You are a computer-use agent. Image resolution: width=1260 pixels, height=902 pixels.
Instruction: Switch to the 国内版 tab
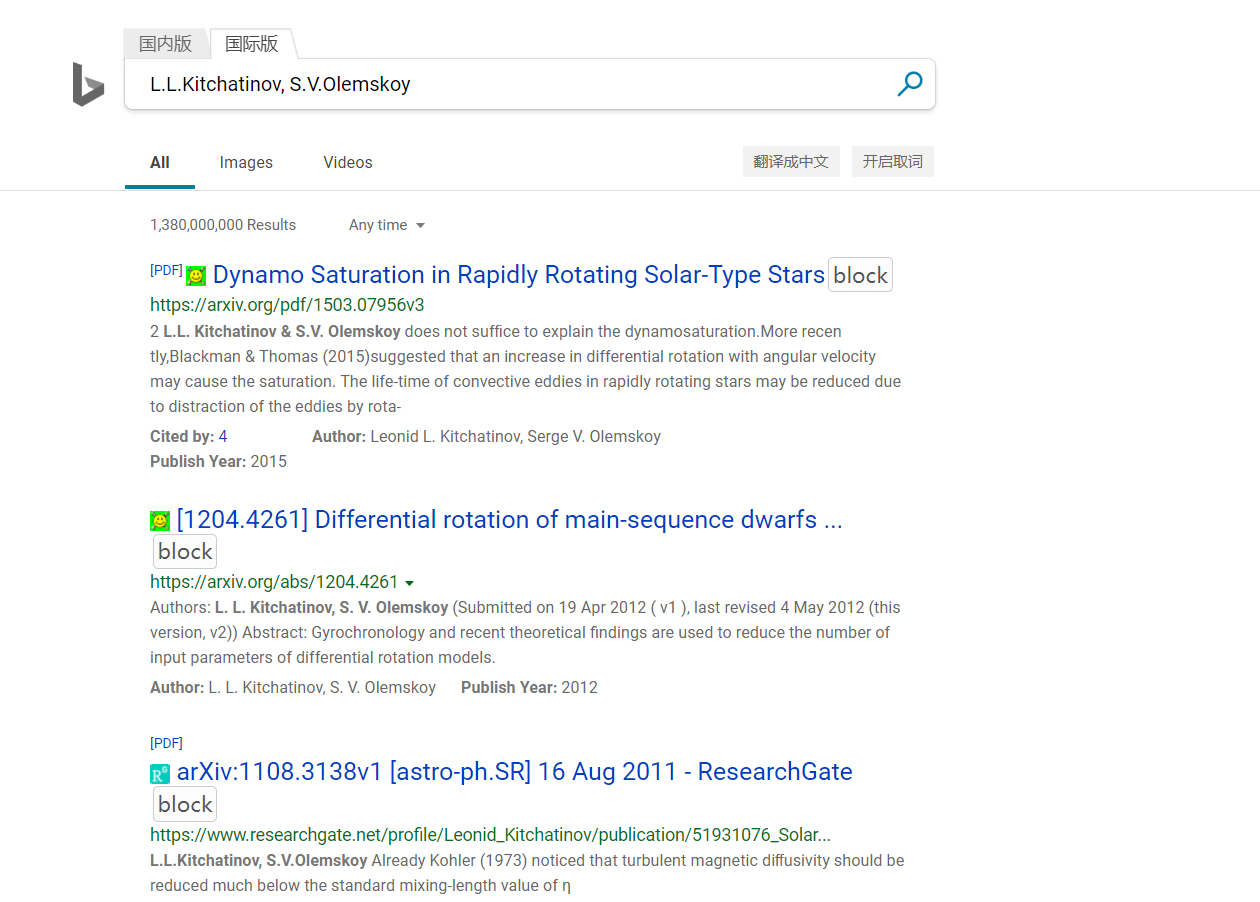[x=165, y=44]
